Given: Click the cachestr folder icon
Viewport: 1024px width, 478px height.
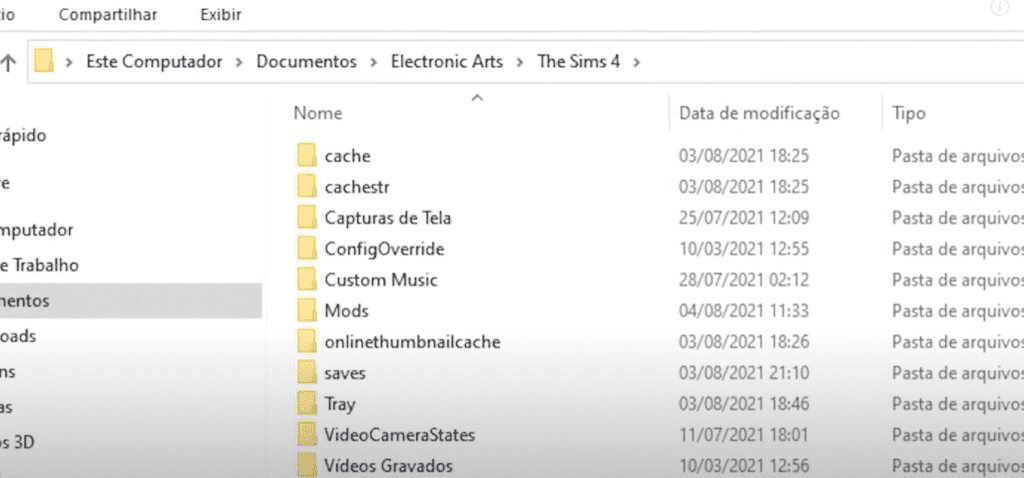Looking at the screenshot, I should [x=306, y=187].
